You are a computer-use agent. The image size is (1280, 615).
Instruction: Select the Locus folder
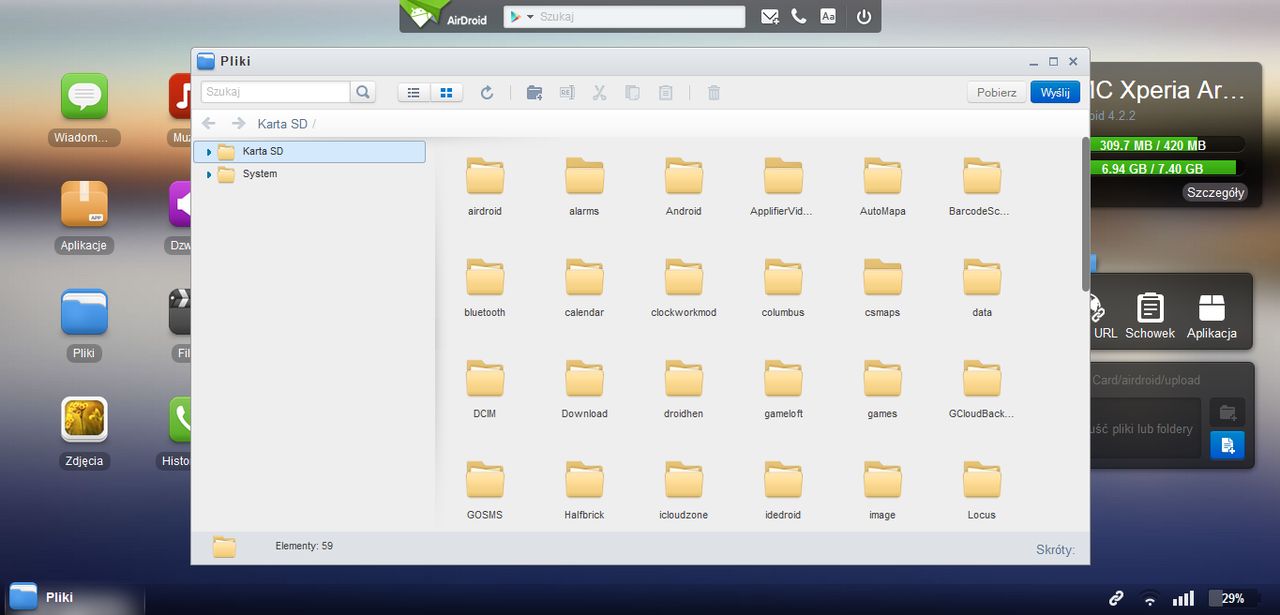982,489
